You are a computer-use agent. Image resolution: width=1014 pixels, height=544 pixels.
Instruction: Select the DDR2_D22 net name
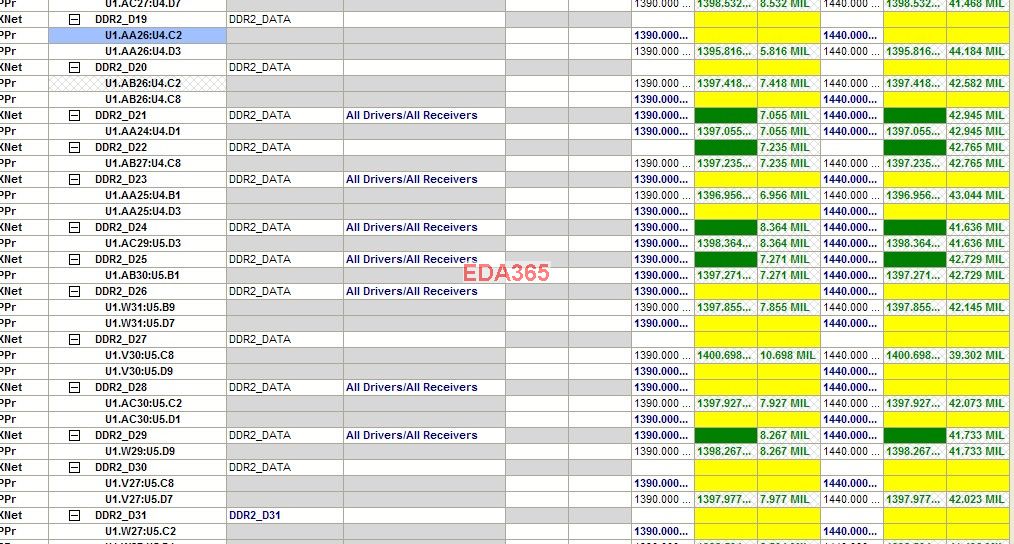[x=121, y=147]
